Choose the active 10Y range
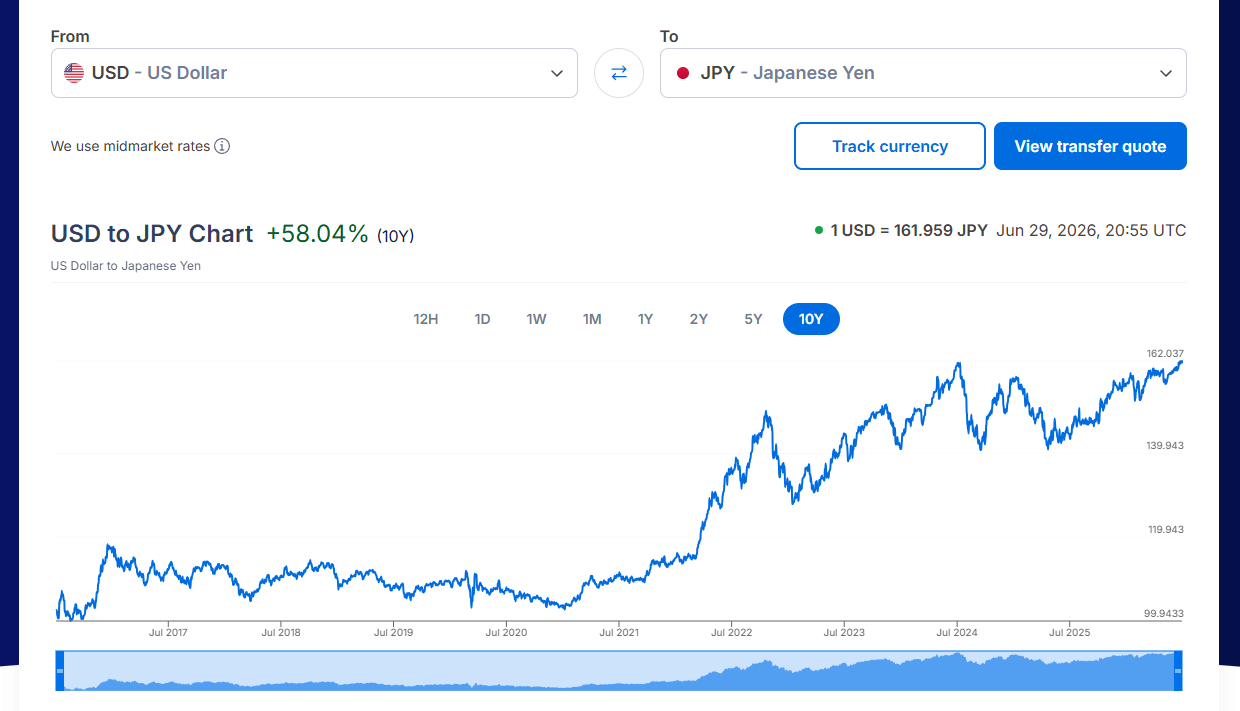The image size is (1240, 711). click(811, 319)
